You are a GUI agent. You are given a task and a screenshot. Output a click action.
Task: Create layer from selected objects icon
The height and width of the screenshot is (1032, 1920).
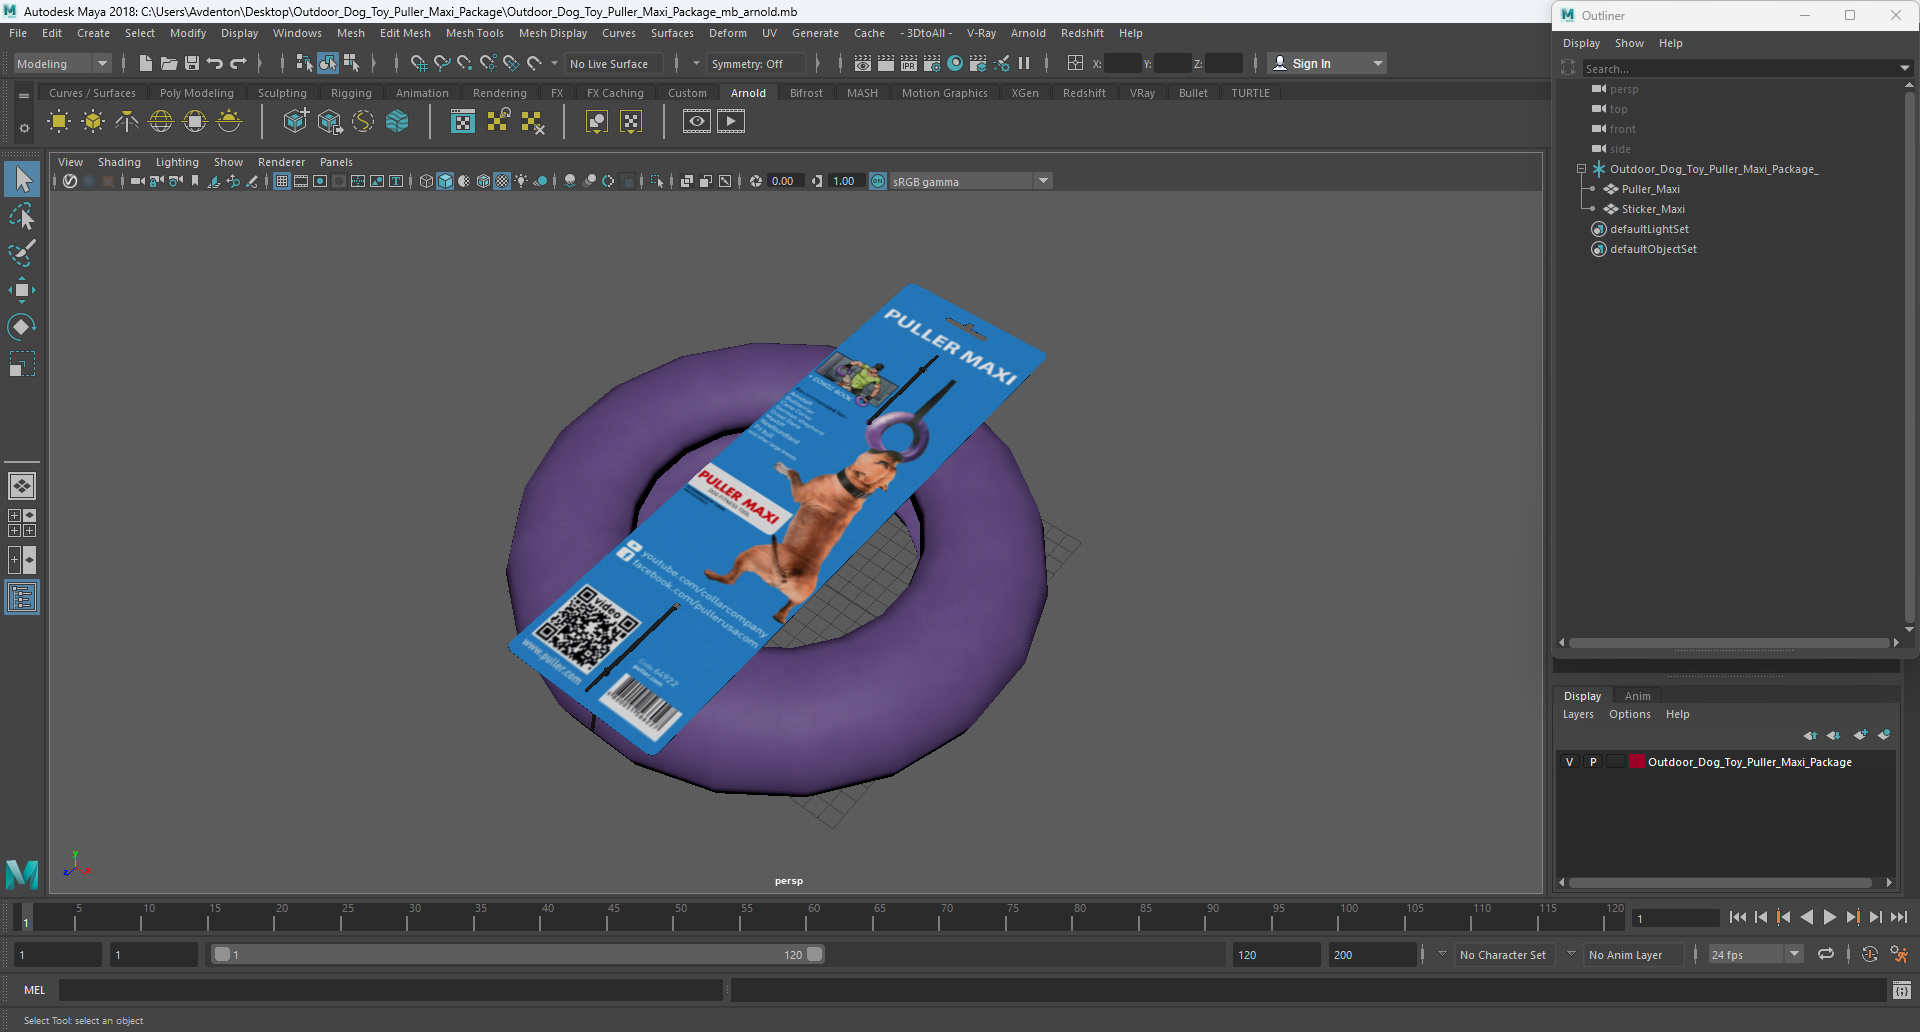pos(1884,735)
